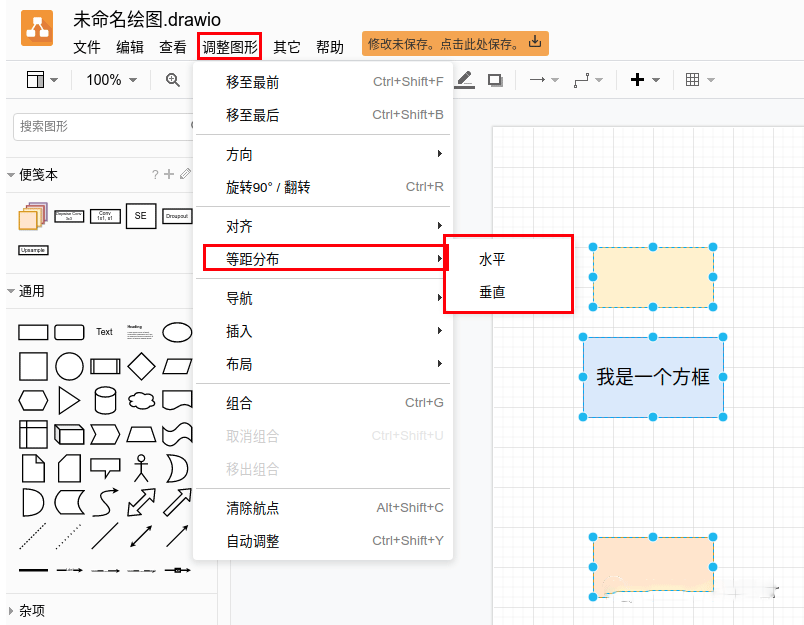Select the Upsample block in the scratchpad
Screen dimensions: 804x625
(x=34, y=250)
